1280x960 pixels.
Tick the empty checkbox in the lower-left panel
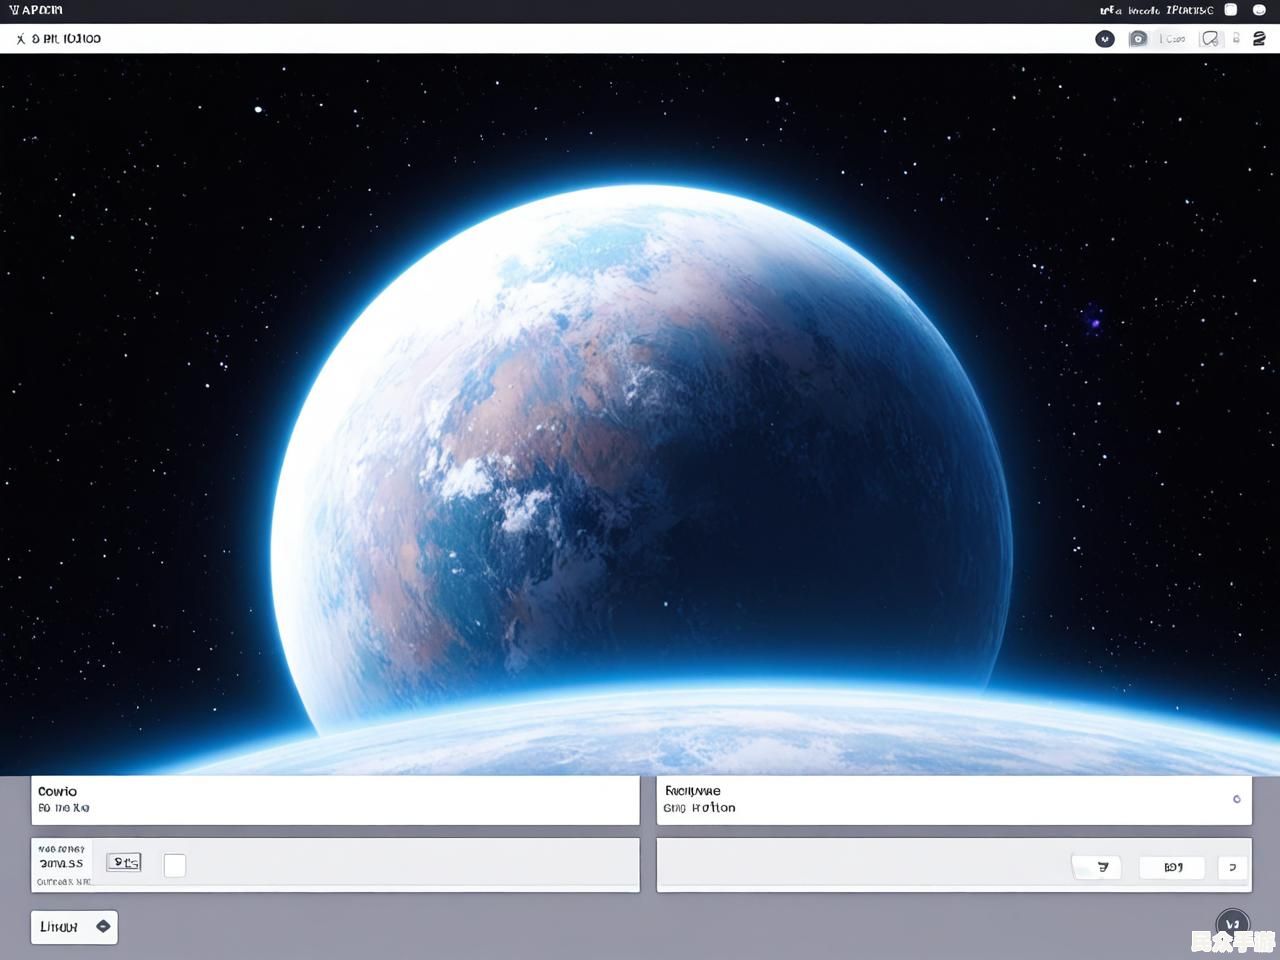pos(175,865)
